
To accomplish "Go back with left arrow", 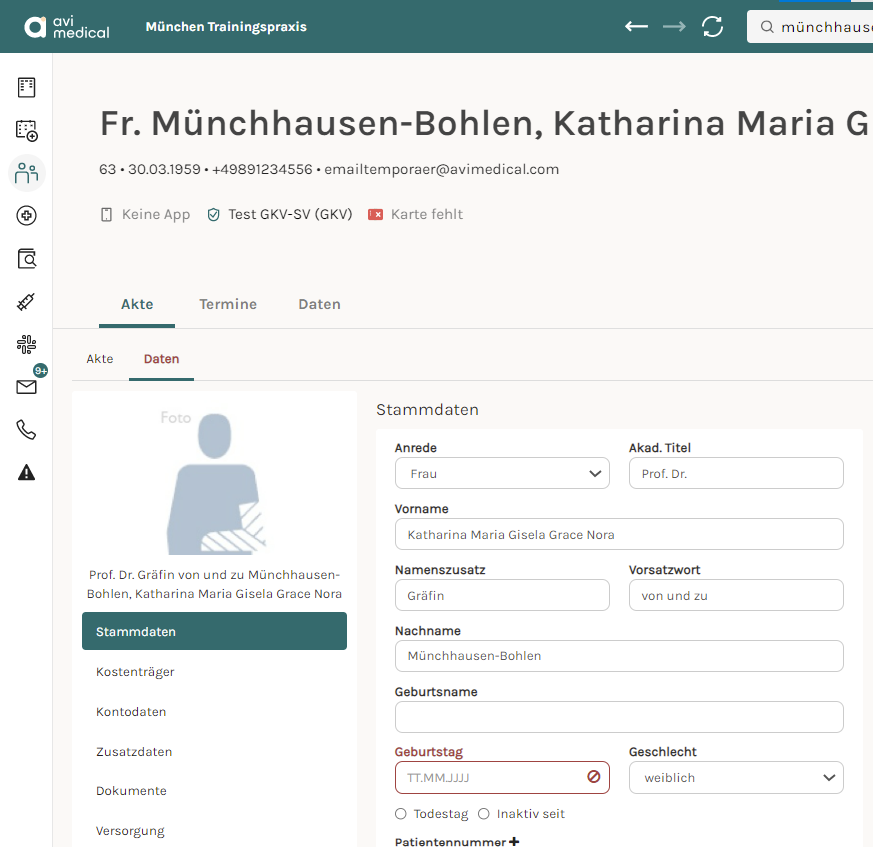I will pyautogui.click(x=636, y=26).
